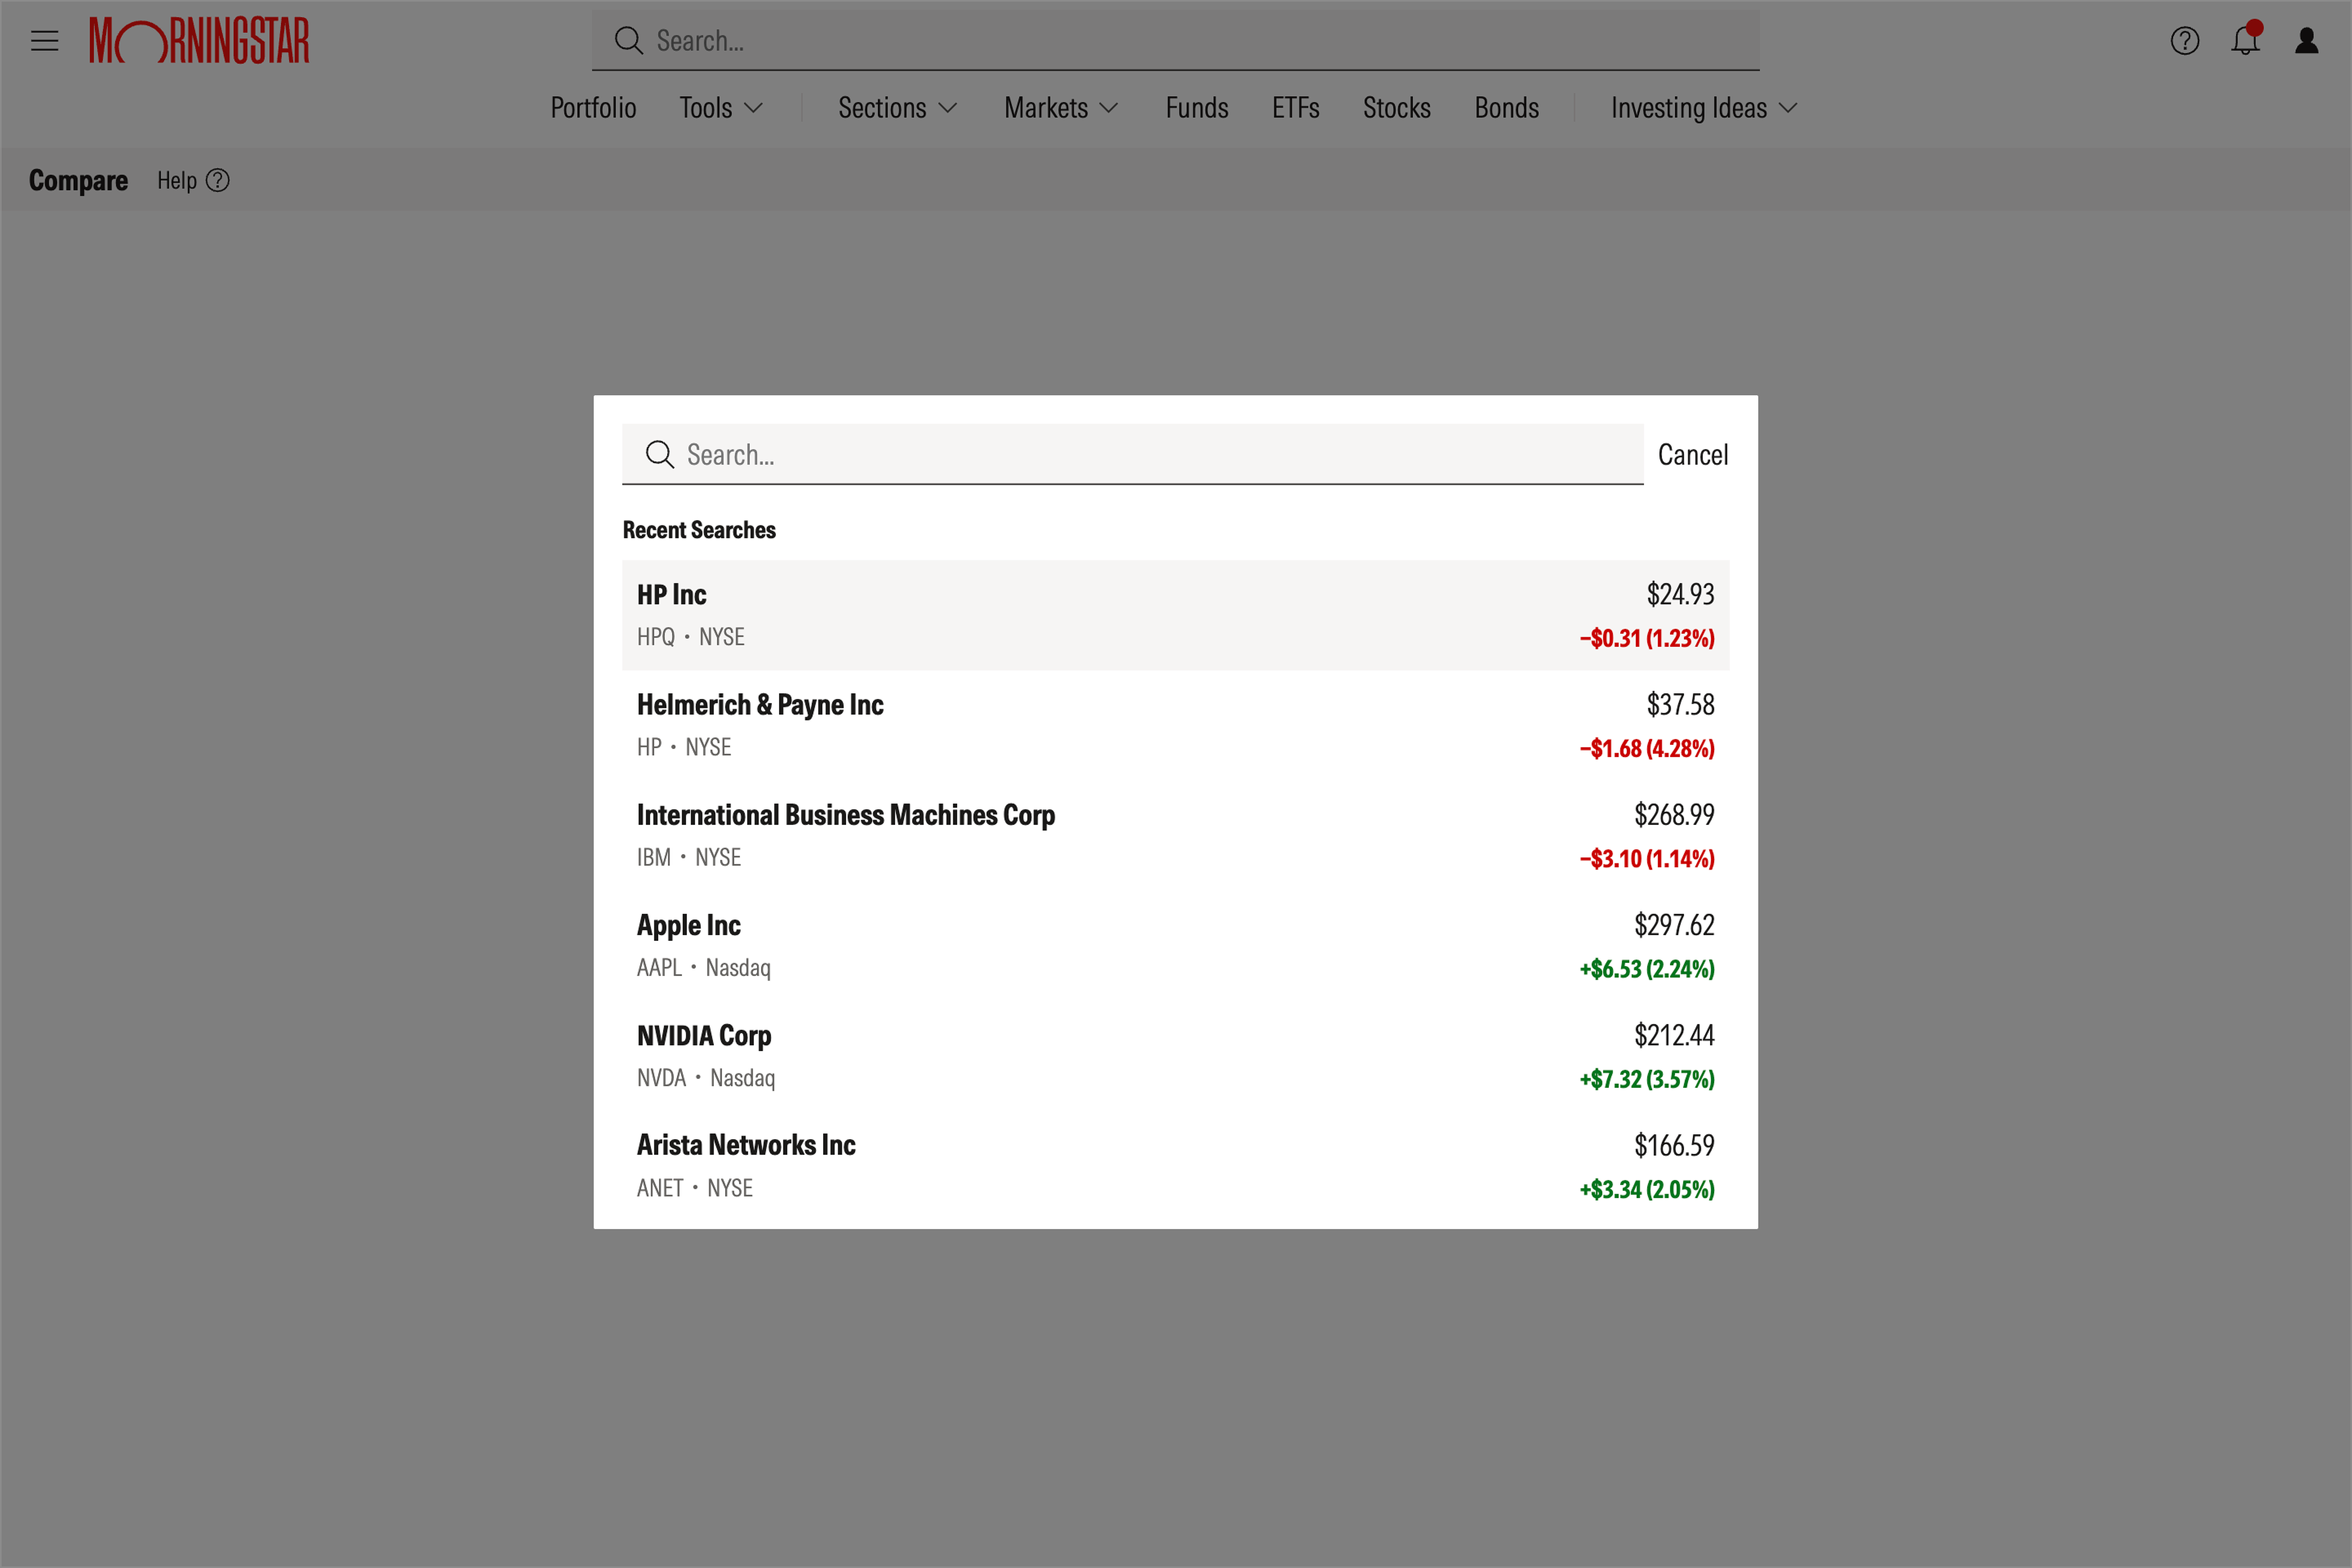
Task: Click the $212.44 price value
Action: 1674,1035
